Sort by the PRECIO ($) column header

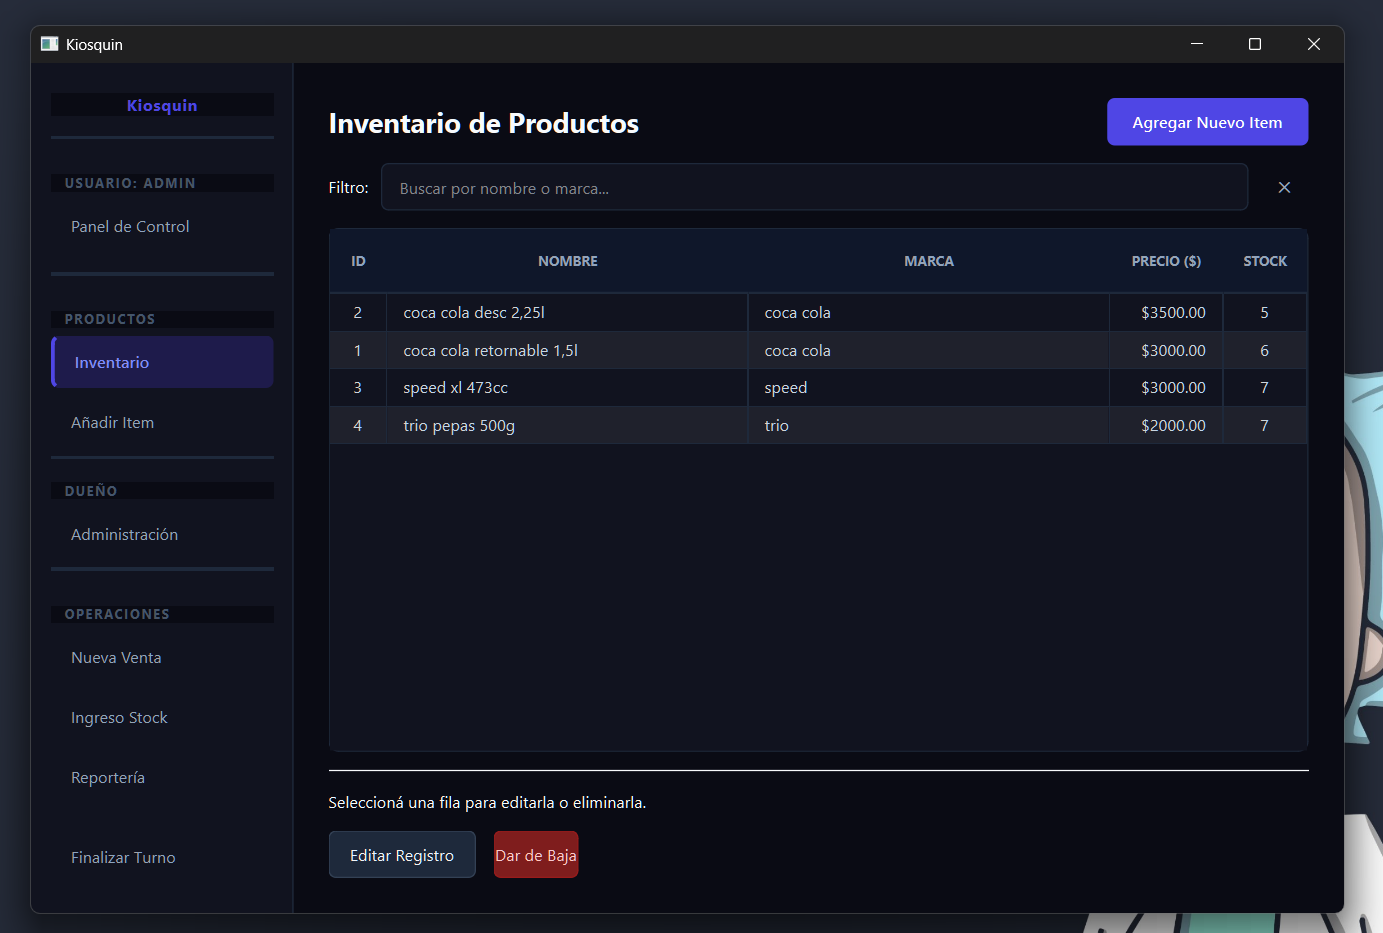point(1166,260)
